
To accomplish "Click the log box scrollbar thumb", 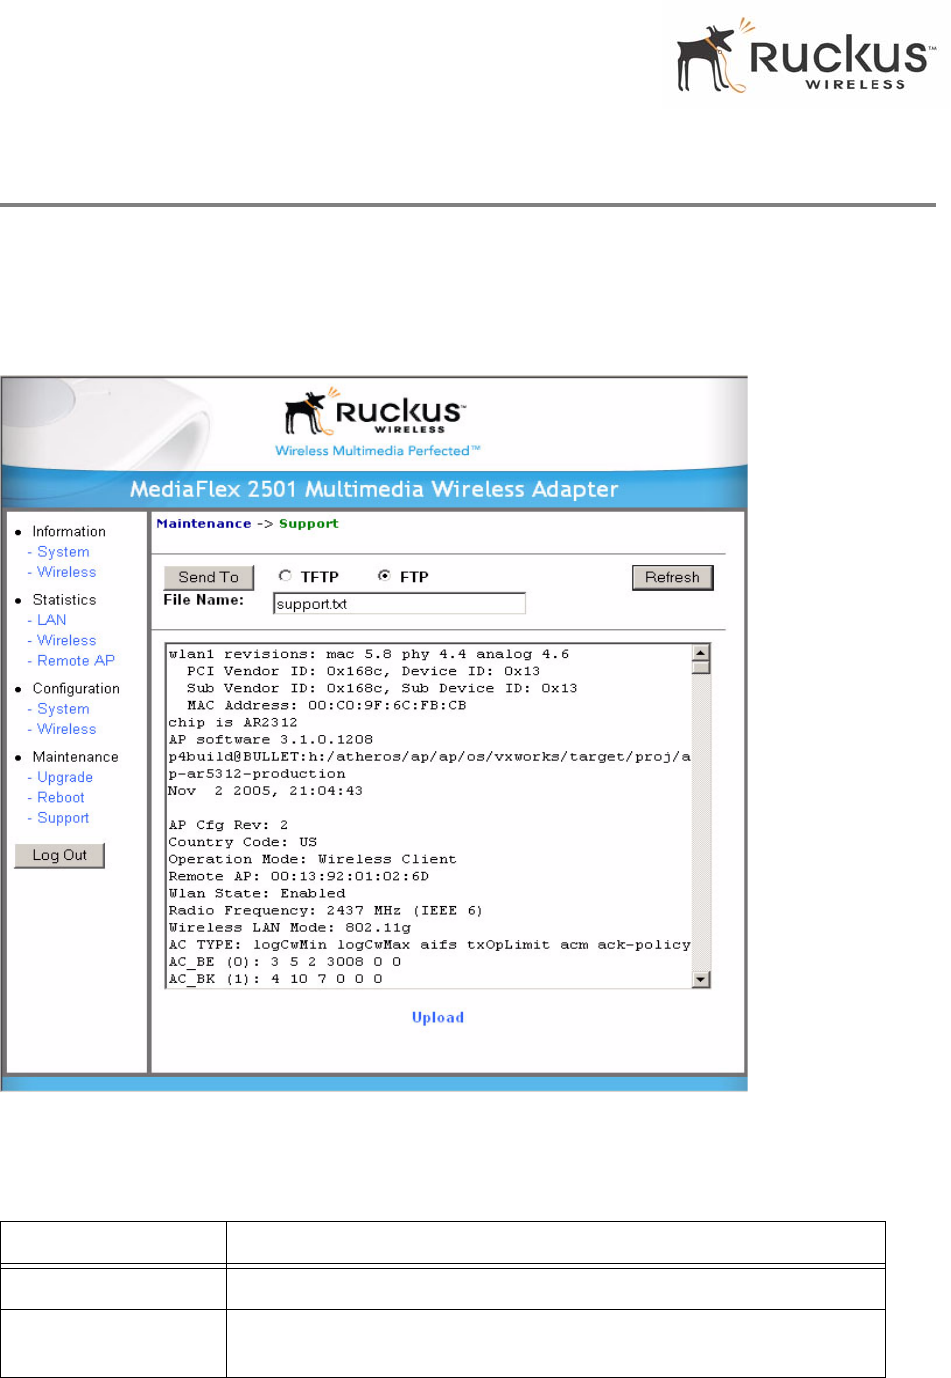I will pyautogui.click(x=701, y=667).
